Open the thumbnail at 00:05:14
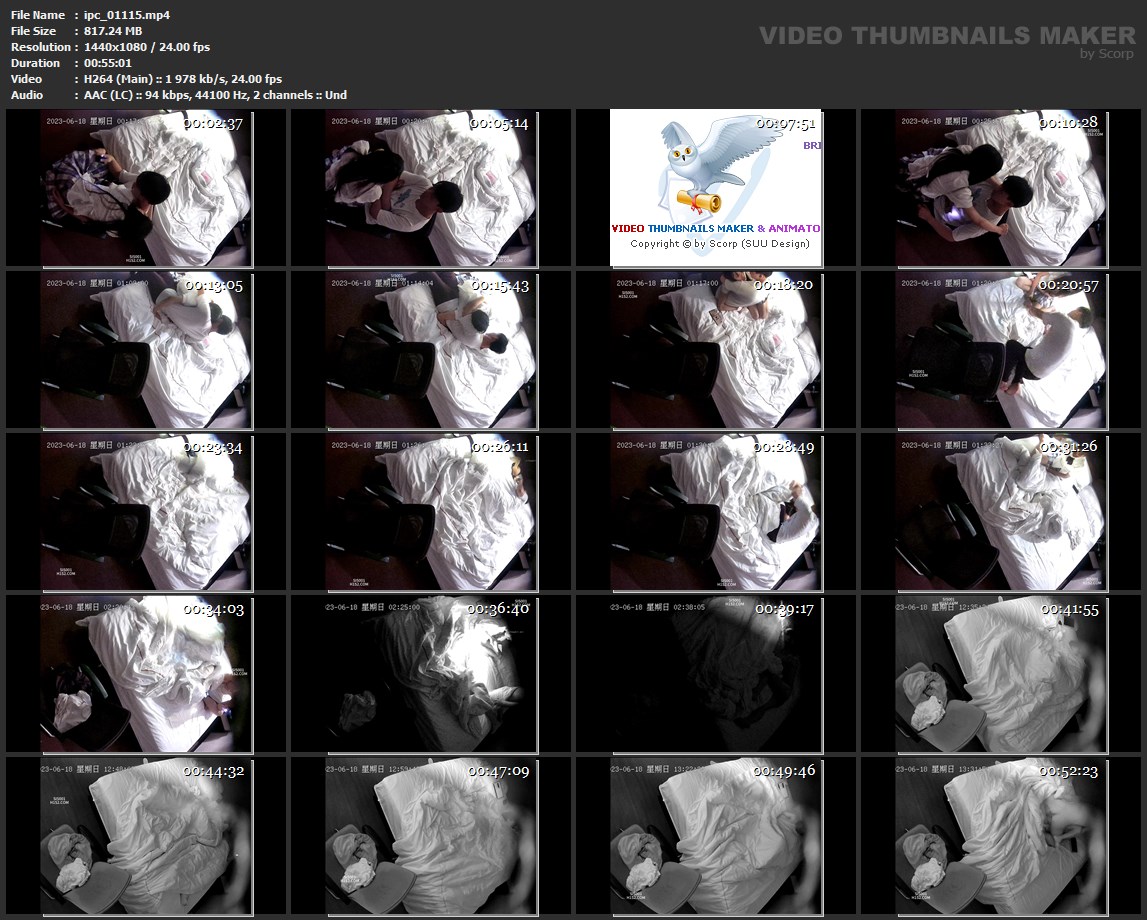Image resolution: width=1147 pixels, height=920 pixels. click(x=431, y=188)
